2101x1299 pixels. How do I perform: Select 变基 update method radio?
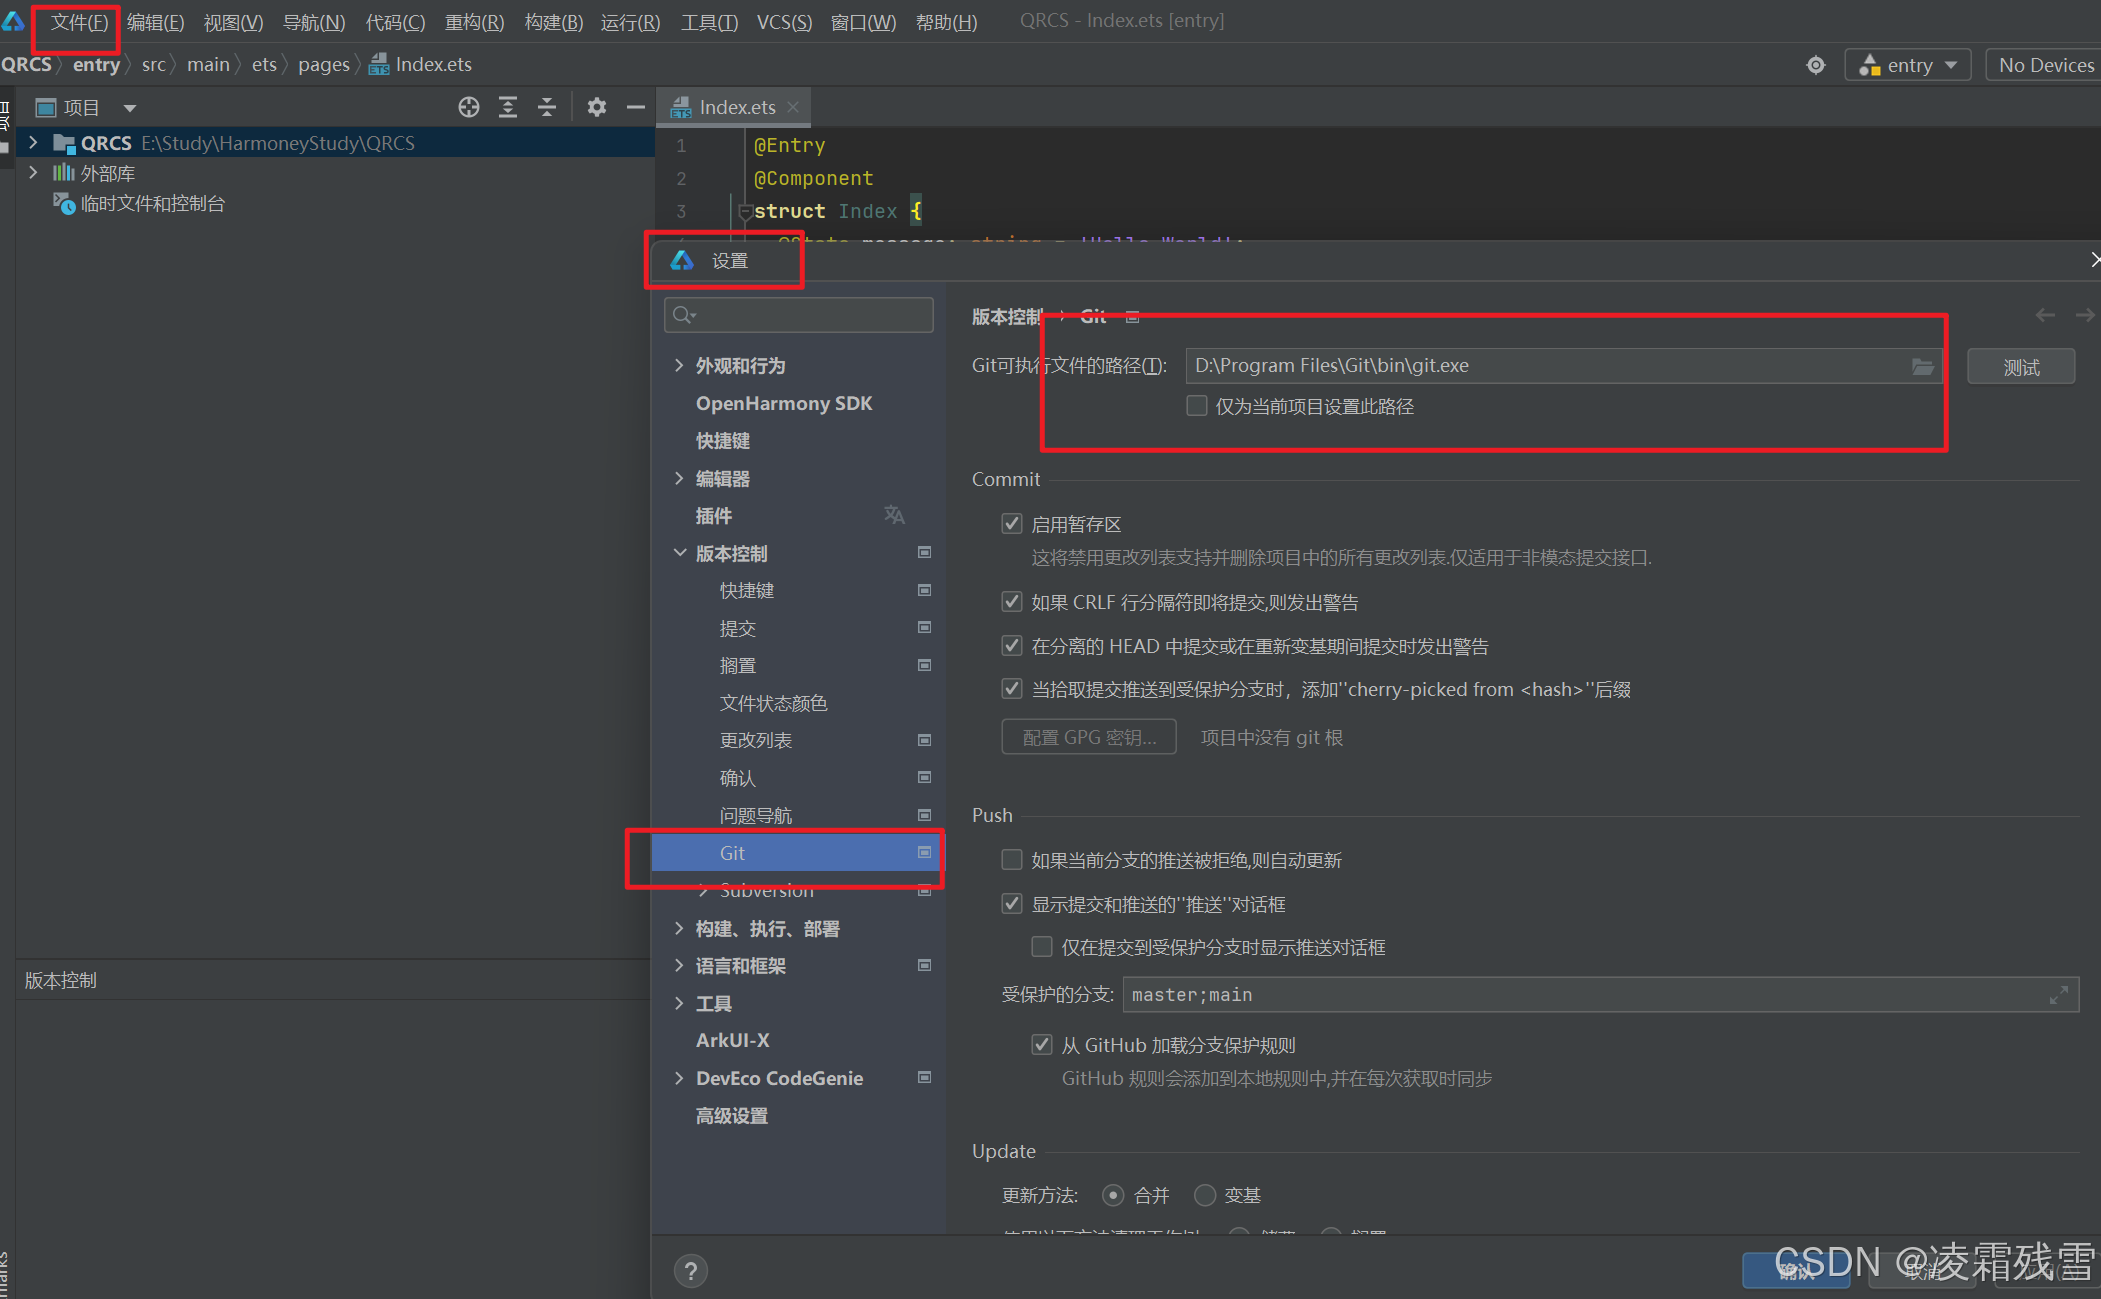click(1205, 1195)
